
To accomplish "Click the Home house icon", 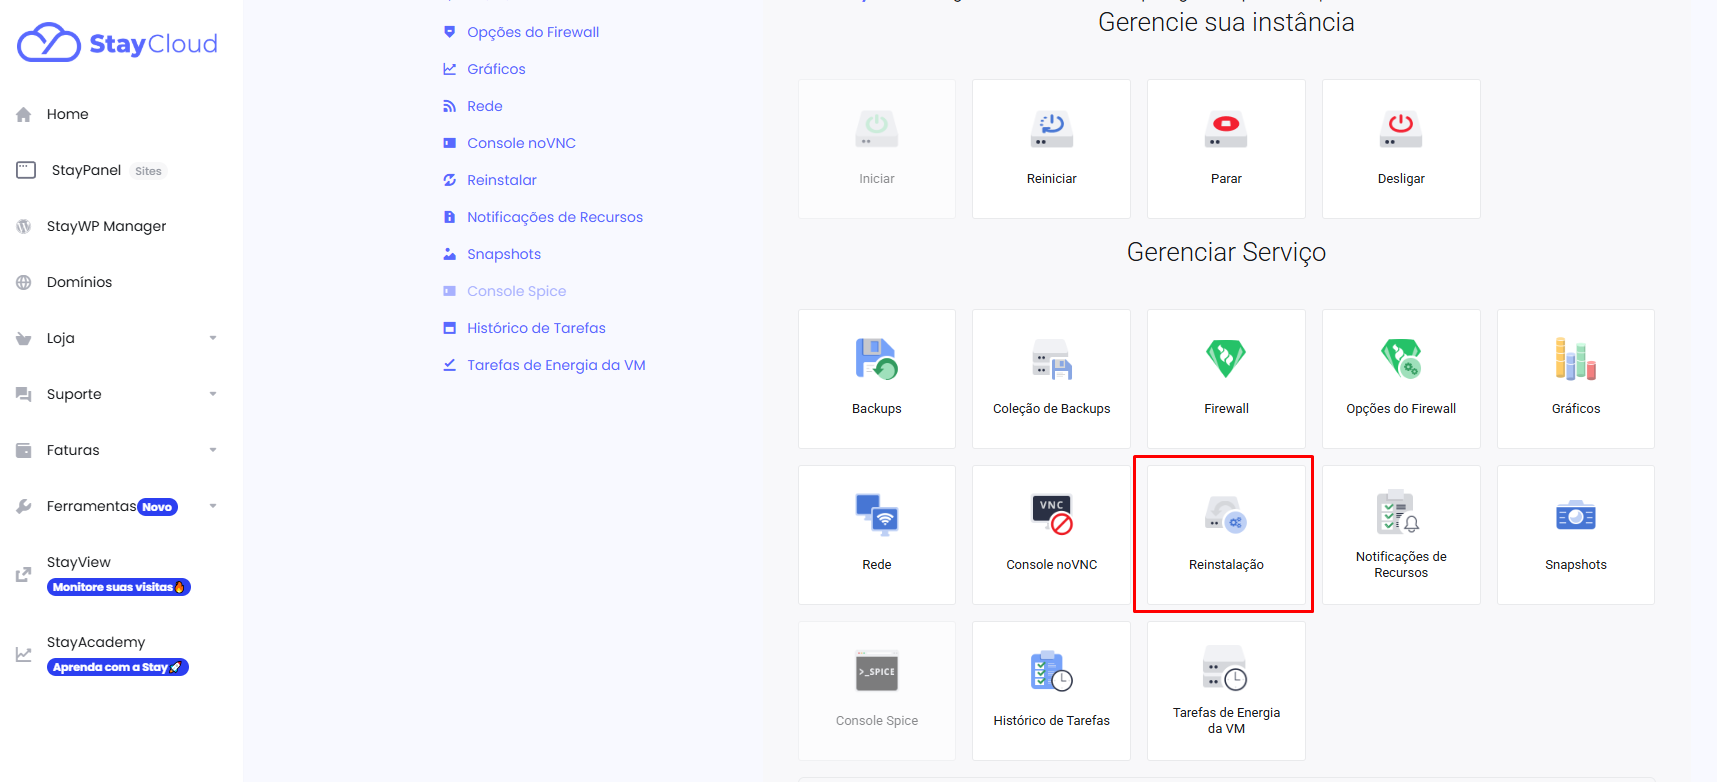I will 24,114.
